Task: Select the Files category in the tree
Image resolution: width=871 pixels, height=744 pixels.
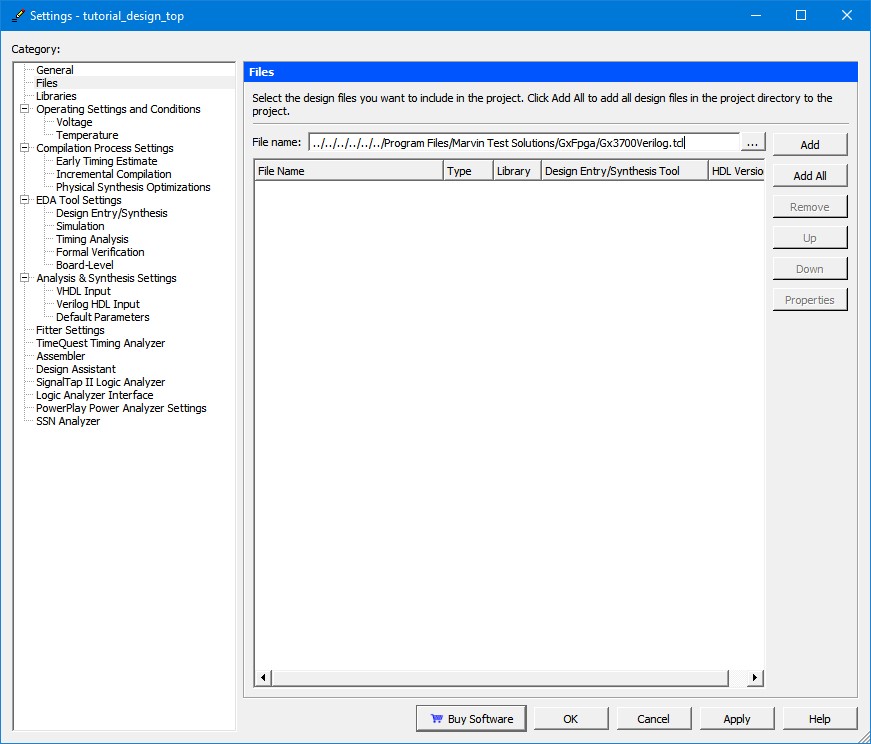Action: click(x=46, y=82)
